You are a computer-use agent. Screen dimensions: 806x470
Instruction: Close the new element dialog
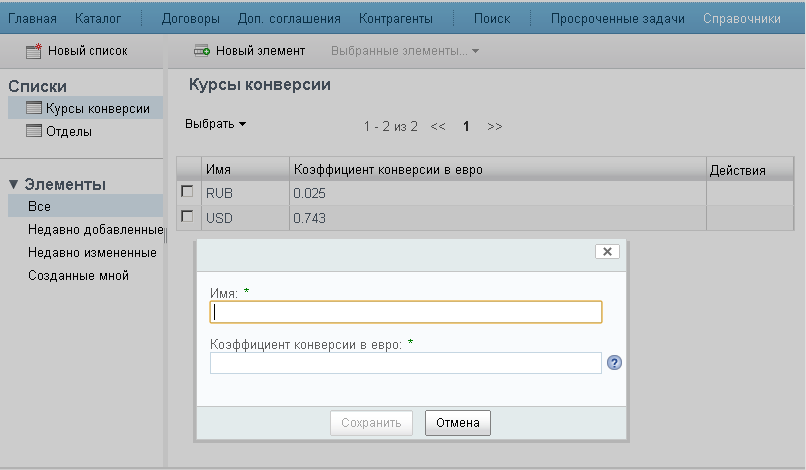(607, 251)
